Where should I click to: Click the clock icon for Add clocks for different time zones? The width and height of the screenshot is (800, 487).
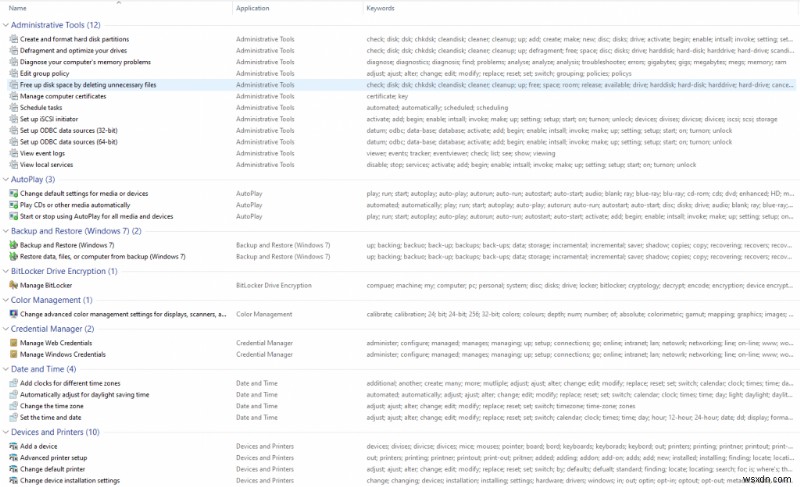pos(14,383)
